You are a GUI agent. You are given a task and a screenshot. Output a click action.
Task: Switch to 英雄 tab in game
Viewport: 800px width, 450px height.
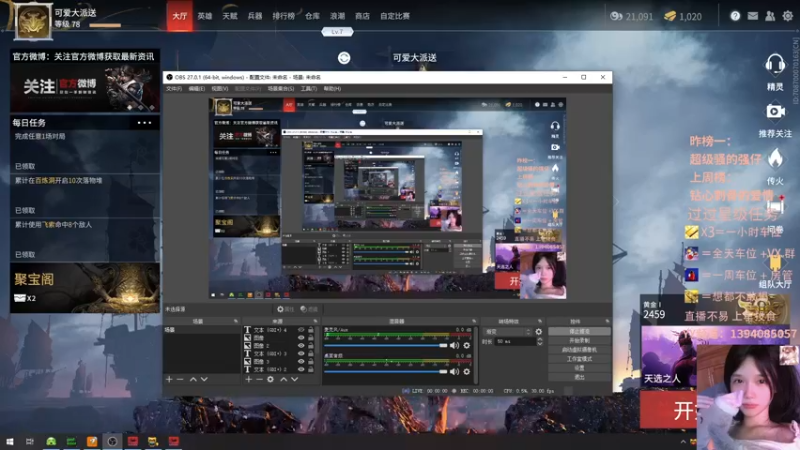pyautogui.click(x=205, y=16)
